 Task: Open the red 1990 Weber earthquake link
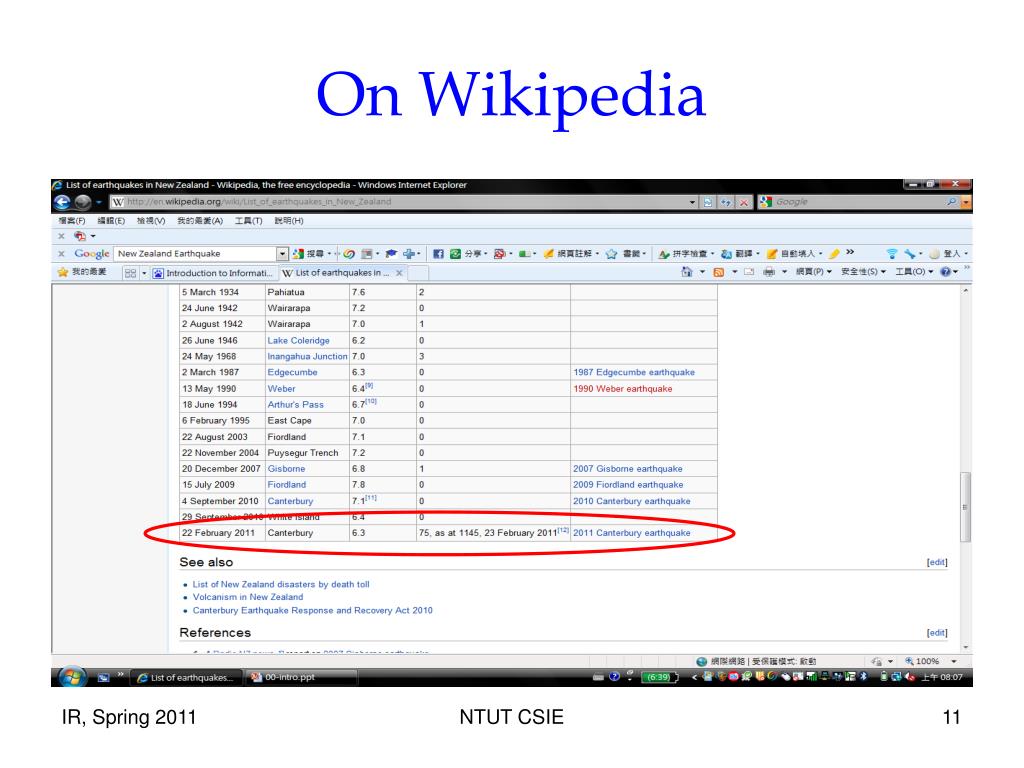click(622, 389)
